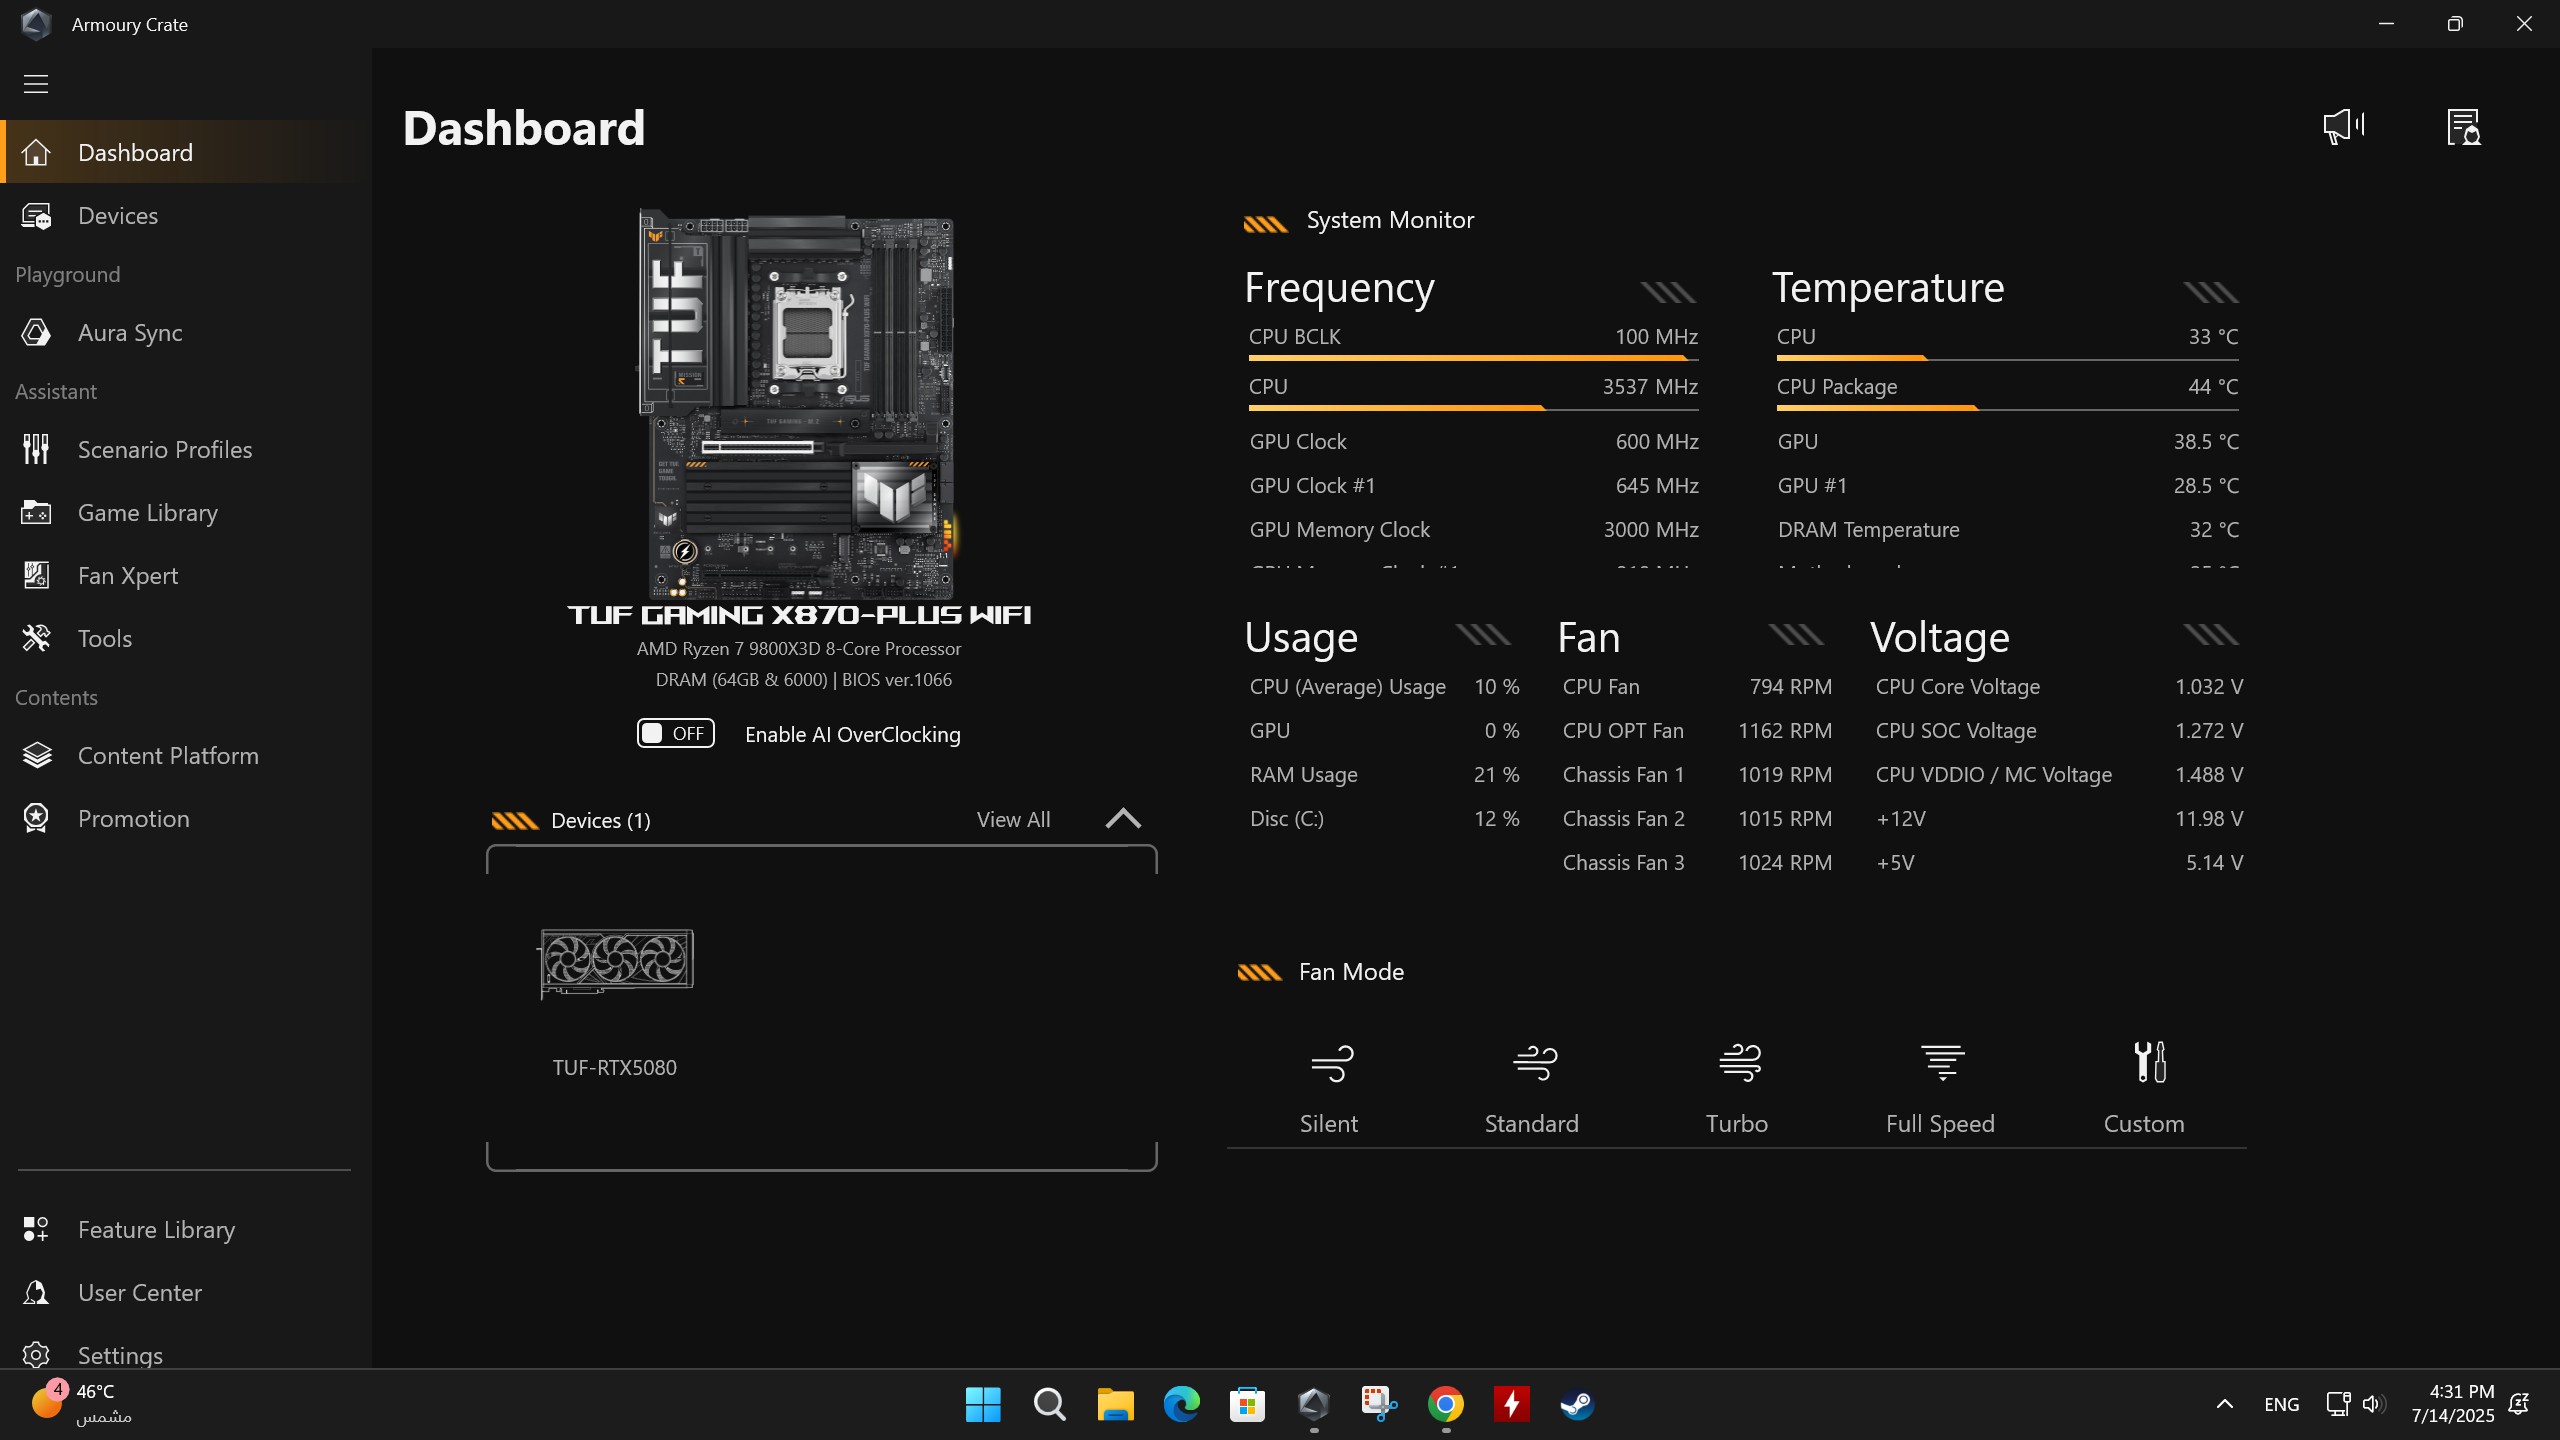Click the CPU frequency progress bar

tap(1473, 408)
